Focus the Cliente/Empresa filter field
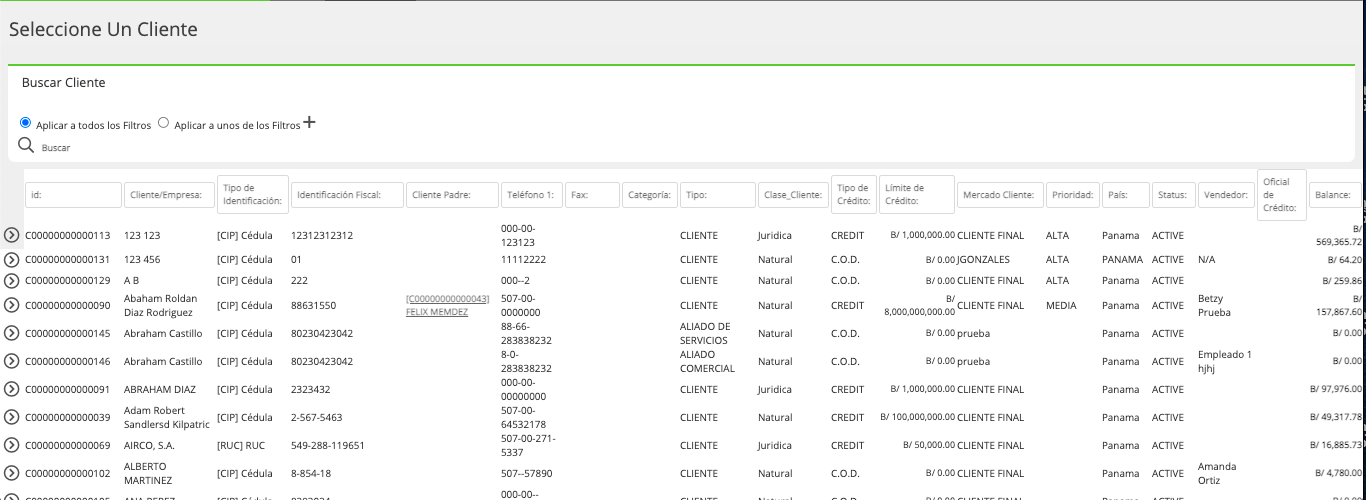Viewport: 1366px width, 500px height. (x=169, y=195)
